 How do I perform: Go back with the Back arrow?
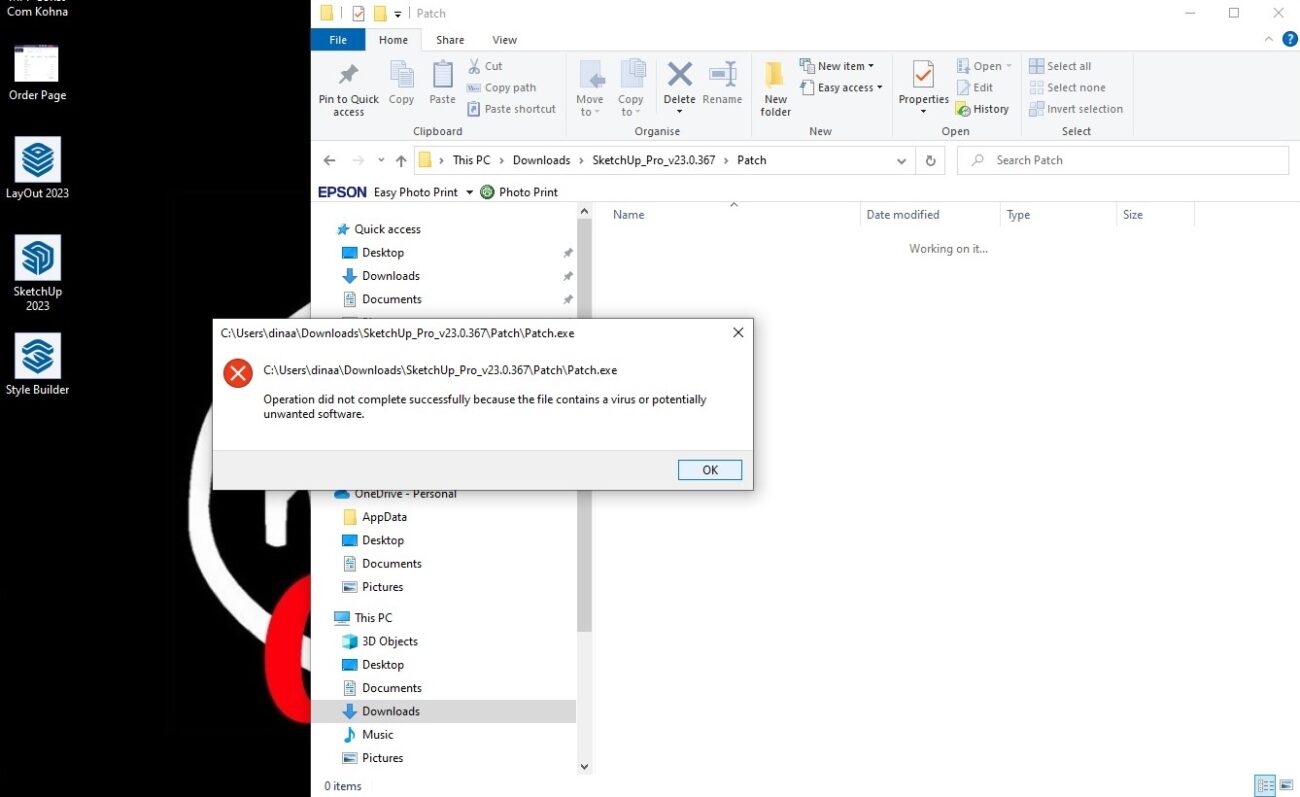click(330, 160)
